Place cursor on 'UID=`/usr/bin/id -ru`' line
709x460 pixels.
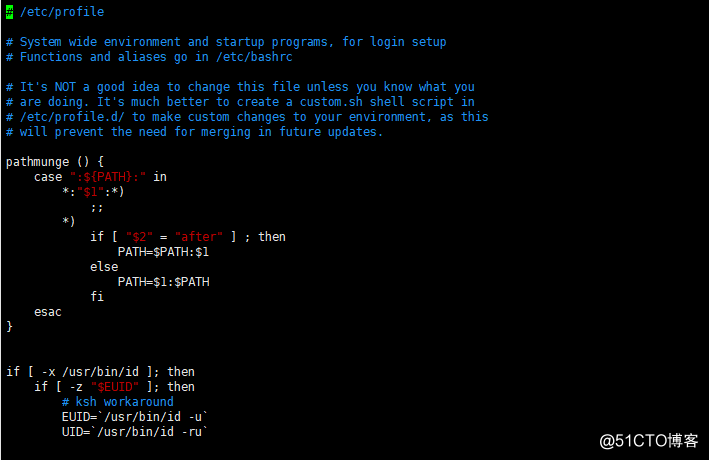point(135,432)
